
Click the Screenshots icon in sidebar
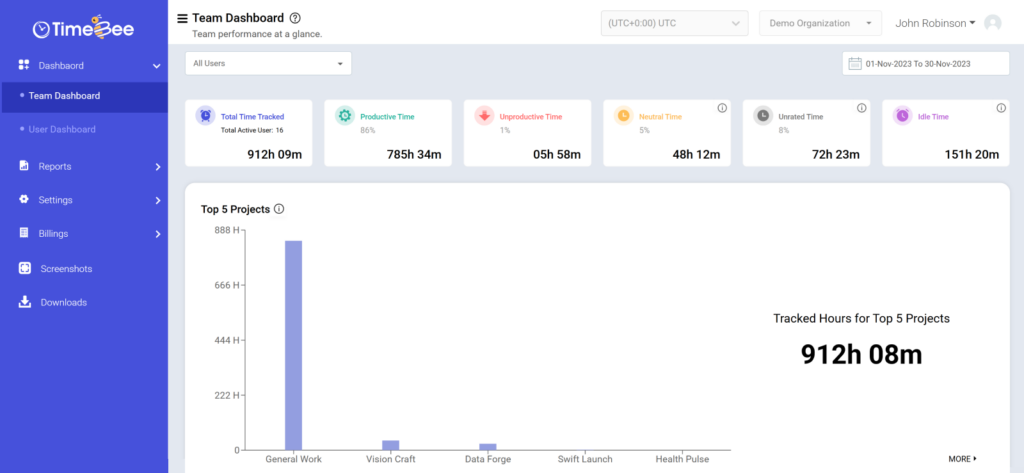tap(25, 268)
